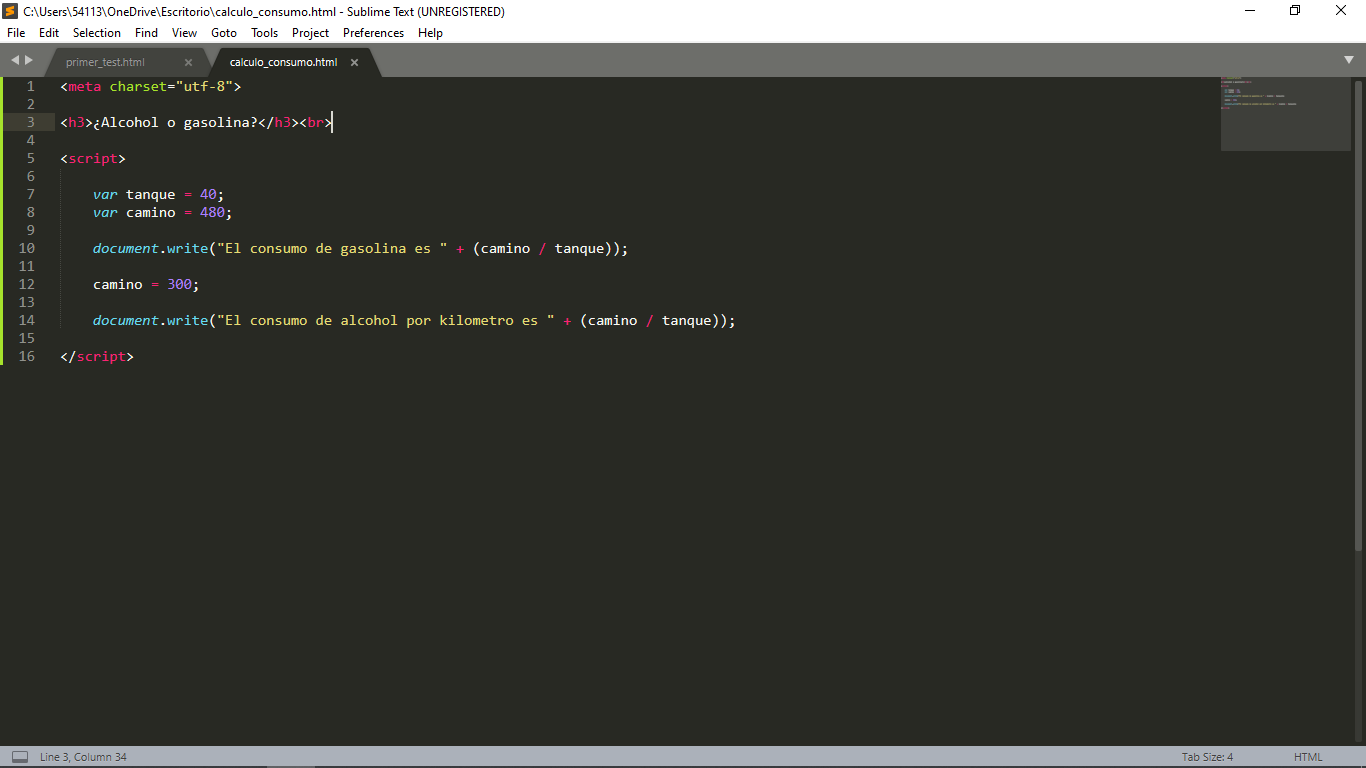The image size is (1366, 768).
Task: Close the Sublime Text window
Action: tap(1341, 11)
